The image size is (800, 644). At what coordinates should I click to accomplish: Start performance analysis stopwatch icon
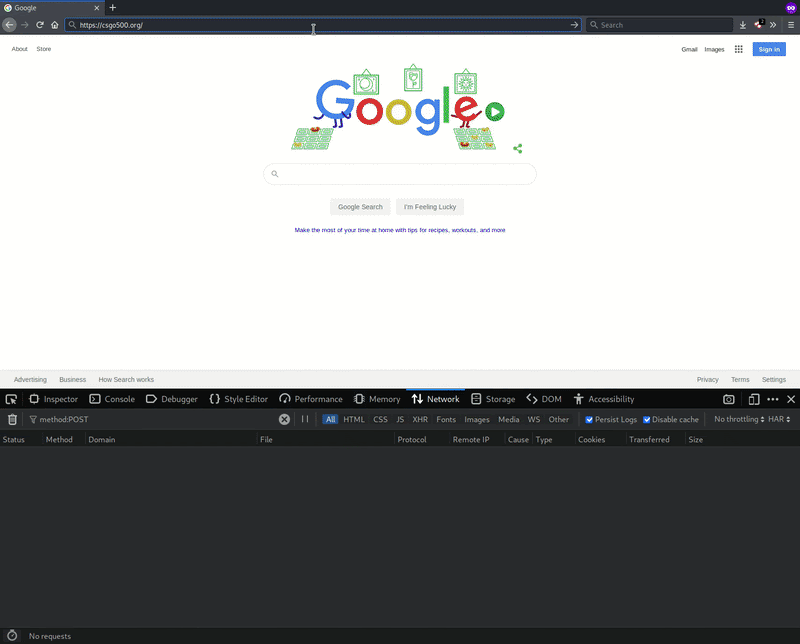coord(12,635)
